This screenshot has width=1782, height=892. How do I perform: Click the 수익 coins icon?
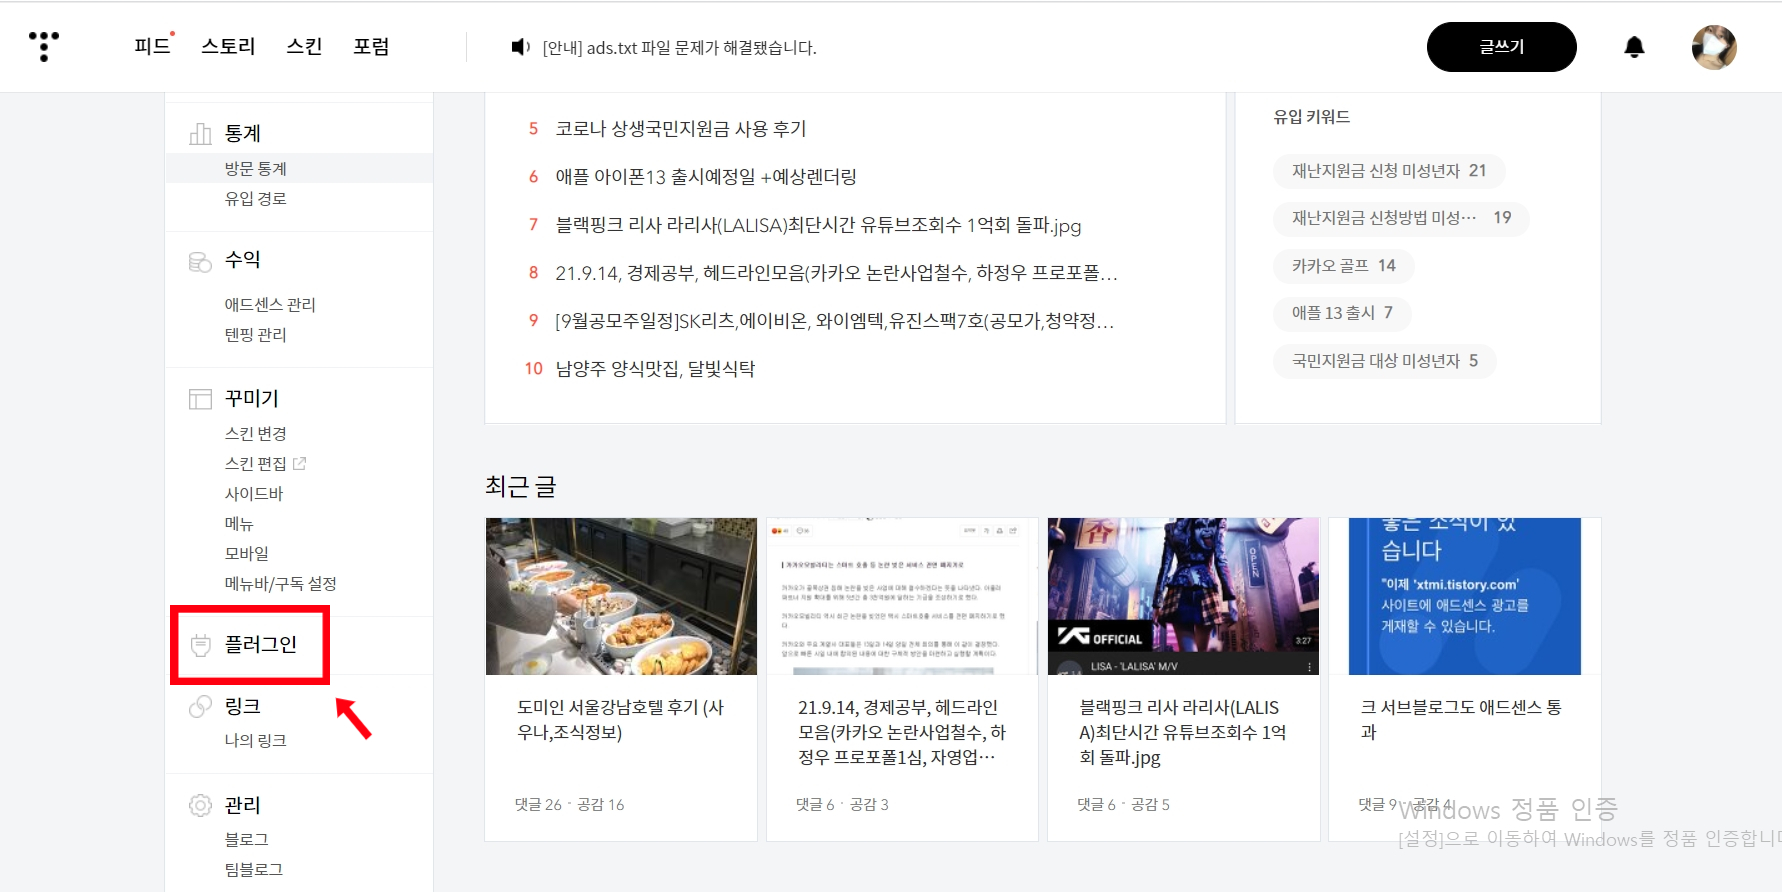point(200,261)
